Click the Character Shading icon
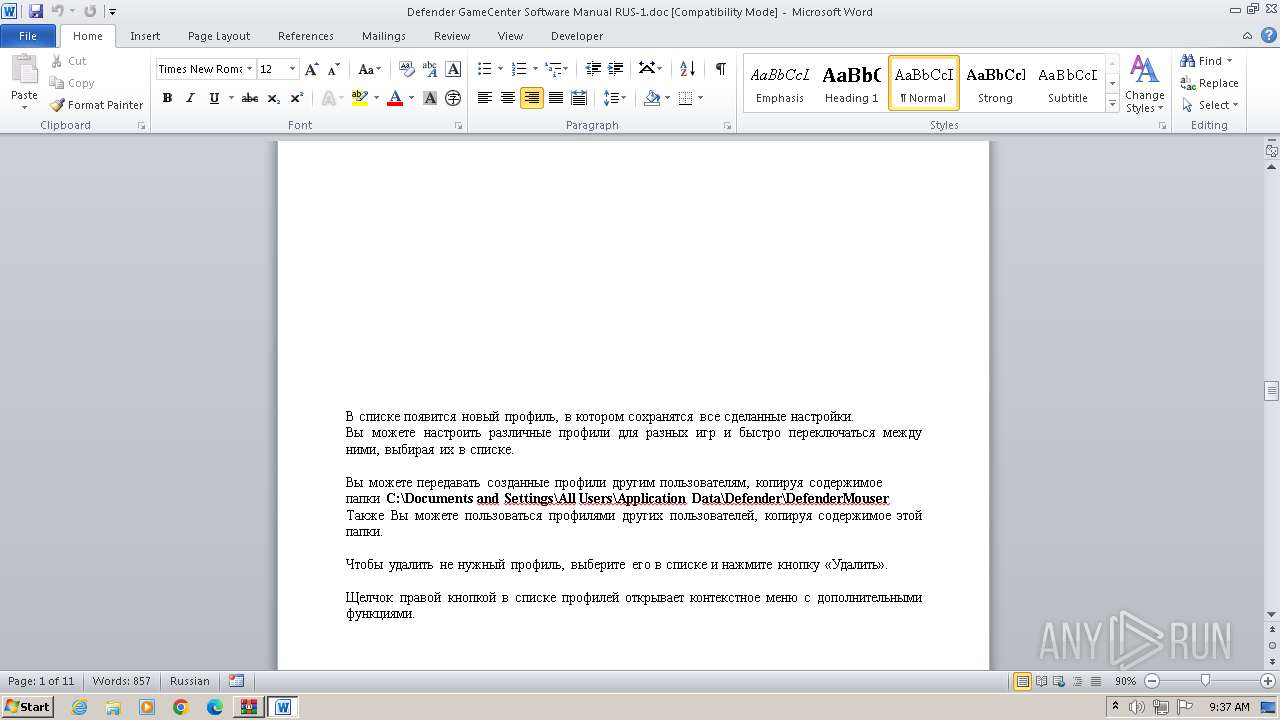Image resolution: width=1280 pixels, height=720 pixels. 430,98
